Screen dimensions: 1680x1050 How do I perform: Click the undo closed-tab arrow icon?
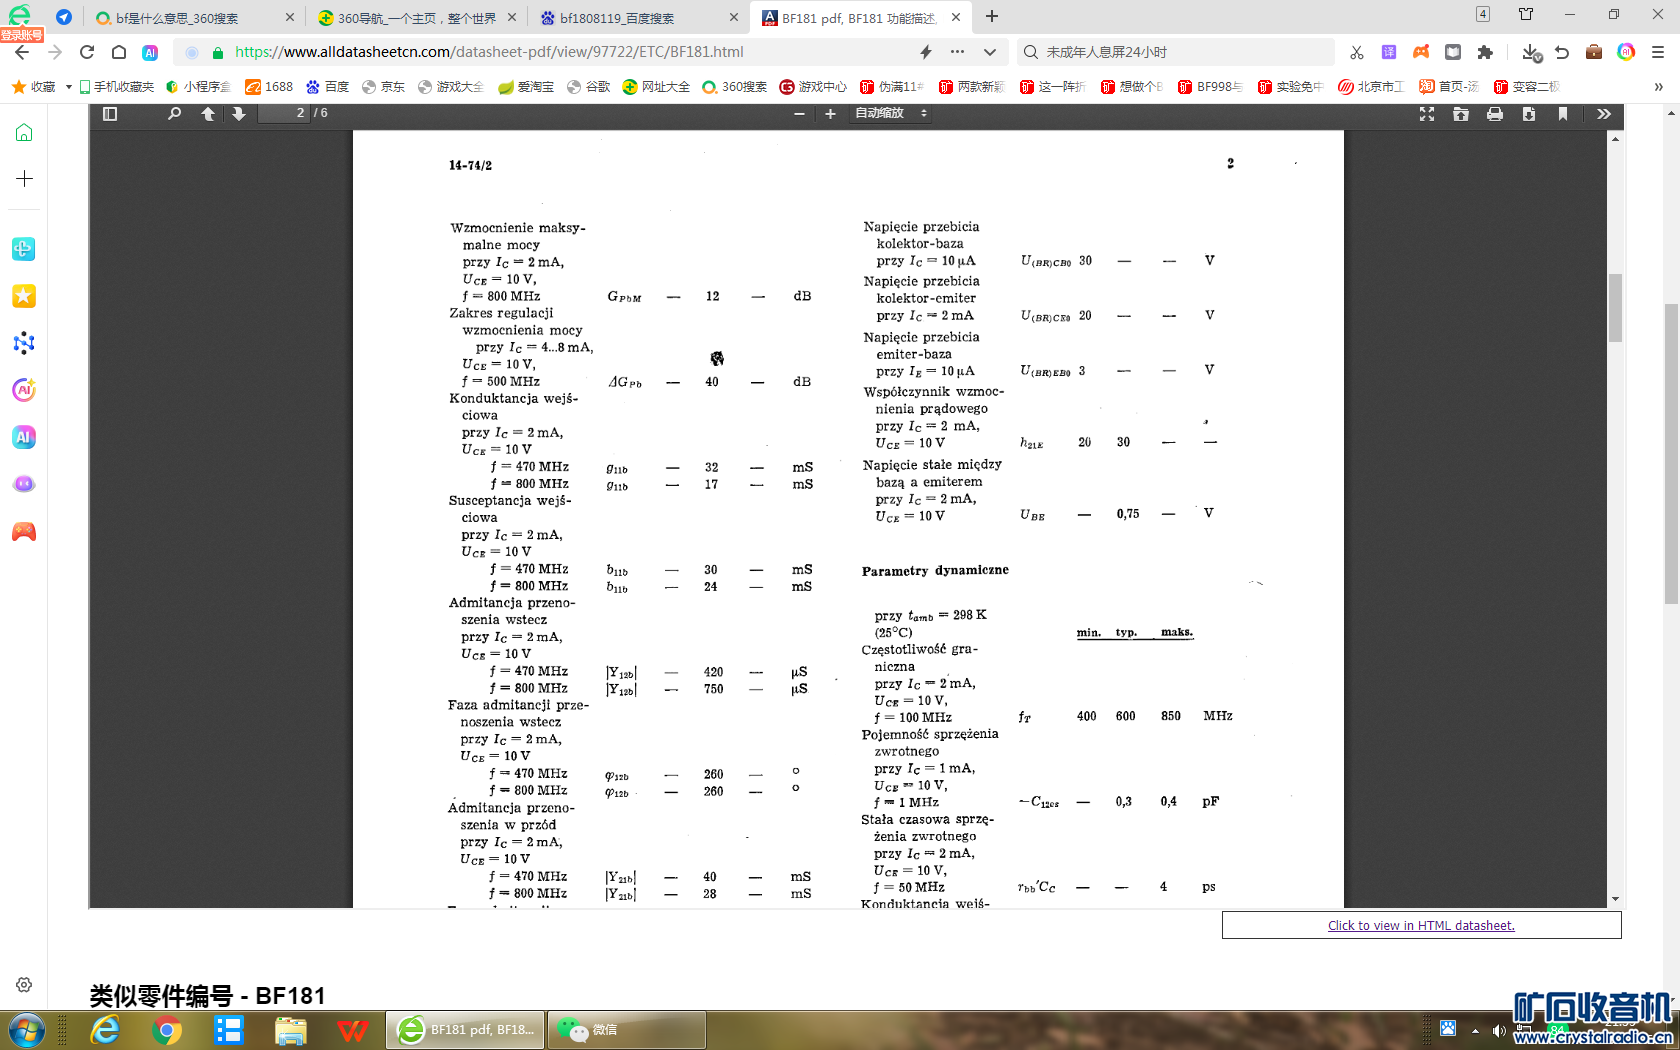(x=1562, y=52)
